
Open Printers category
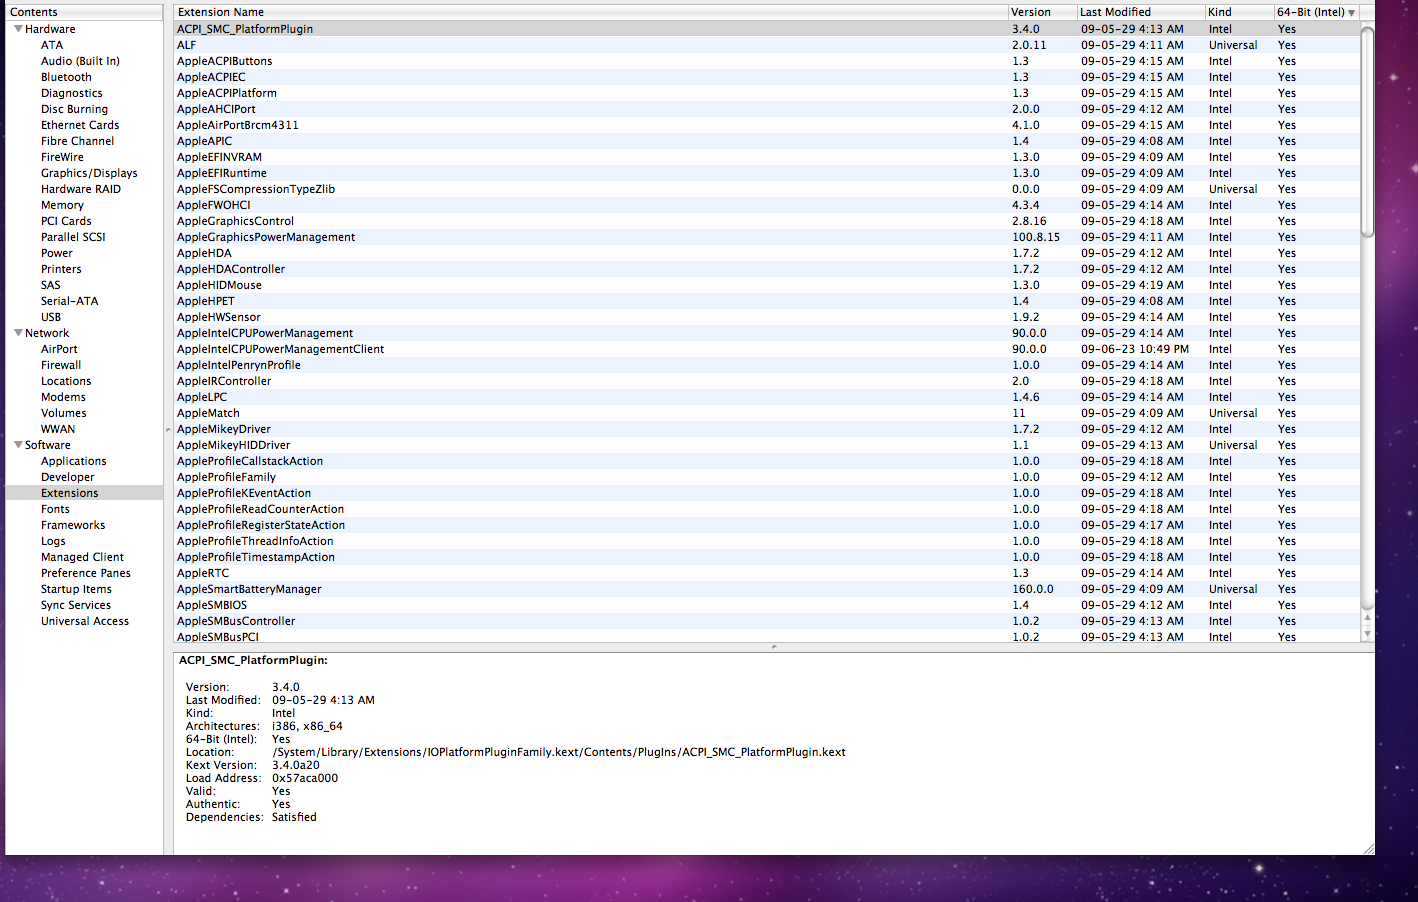pyautogui.click(x=61, y=269)
